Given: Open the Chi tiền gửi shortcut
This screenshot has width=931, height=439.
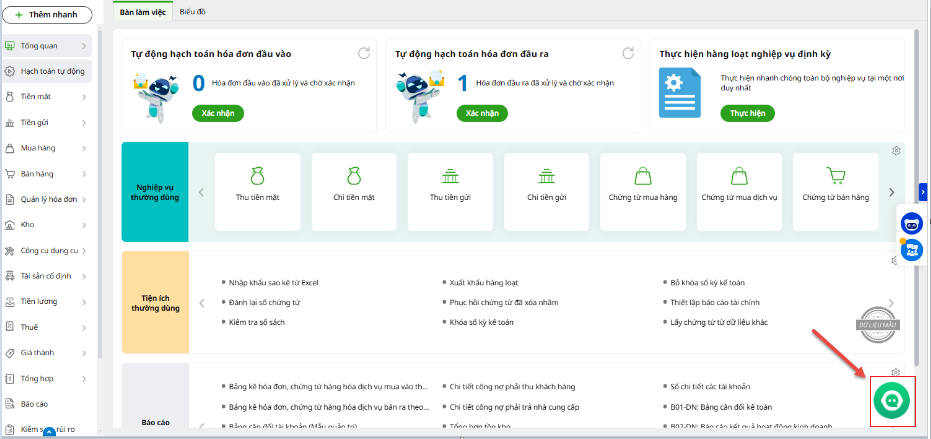Looking at the screenshot, I should (x=546, y=184).
